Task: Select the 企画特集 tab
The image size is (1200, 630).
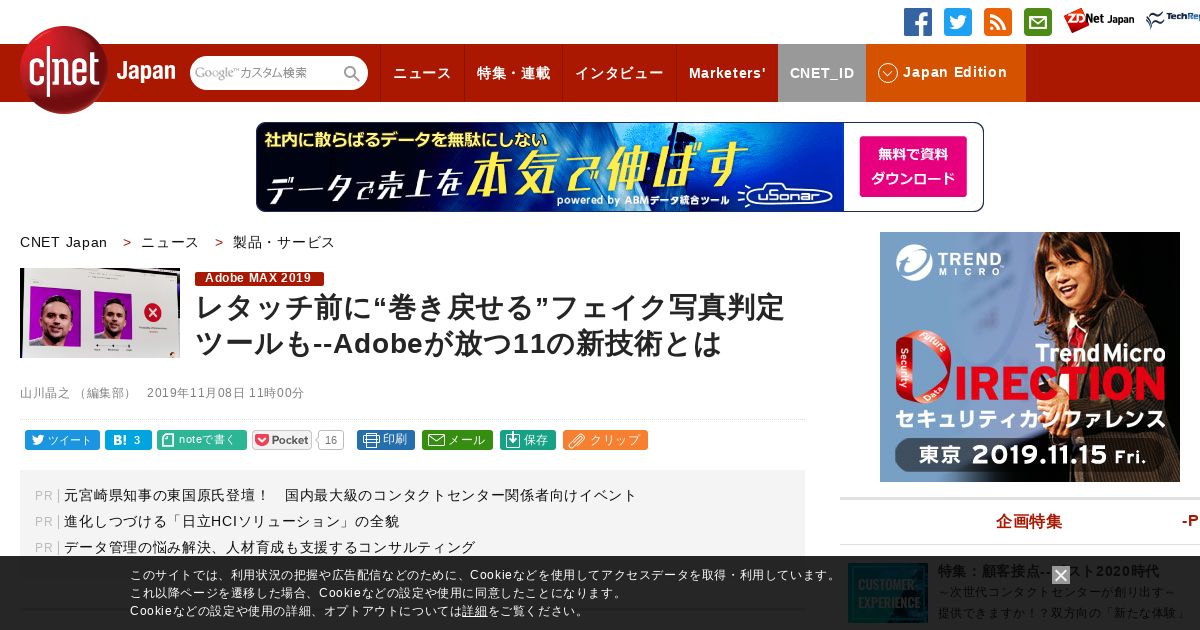Action: (x=1029, y=521)
